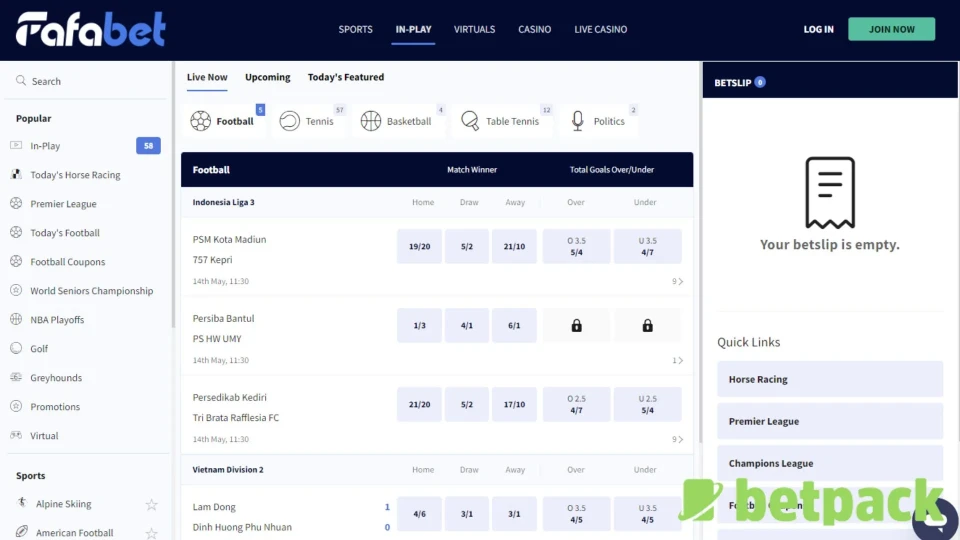This screenshot has width=960, height=540.
Task: Select 21/10 away odds for 757 Kepri
Action: pyautogui.click(x=514, y=246)
